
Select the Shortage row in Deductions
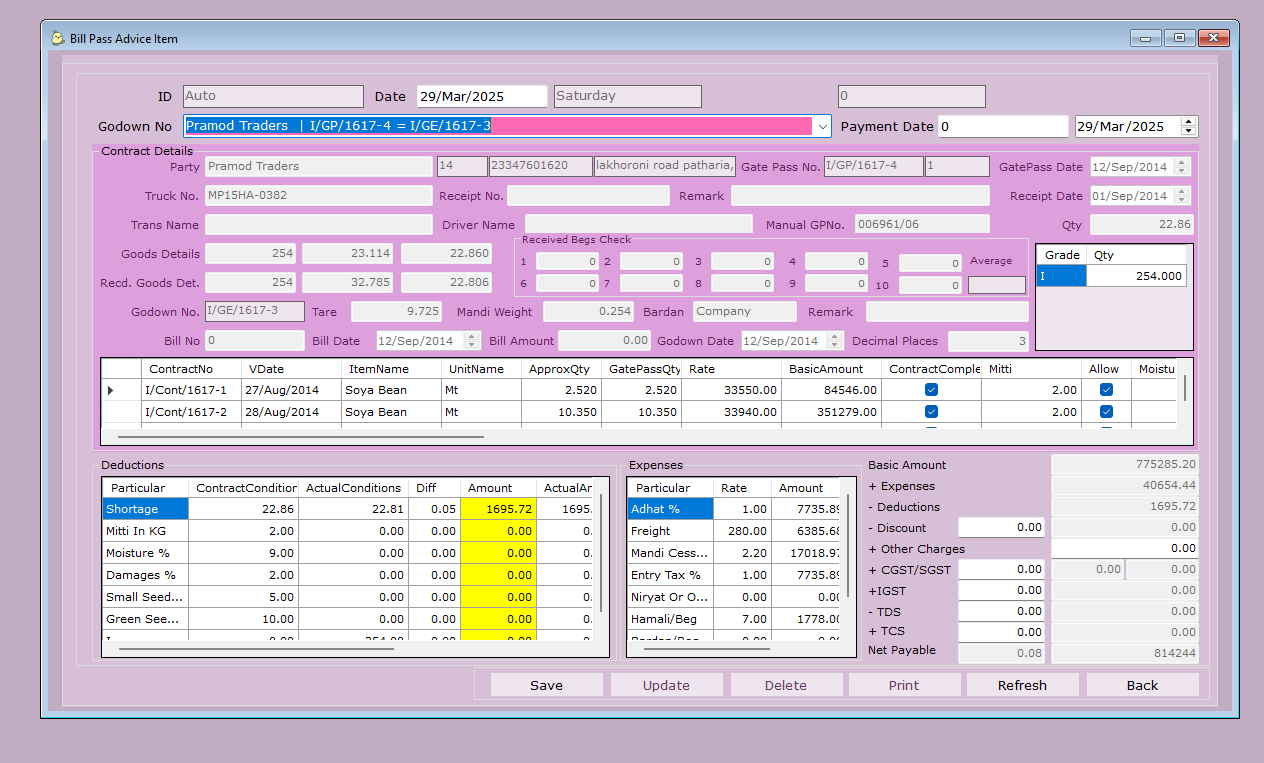[145, 509]
